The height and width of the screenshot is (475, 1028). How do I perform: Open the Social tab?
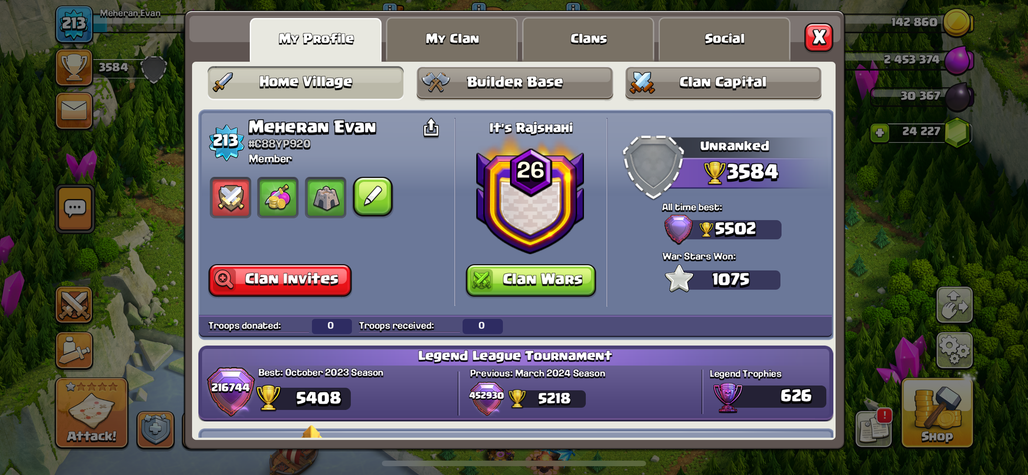(724, 39)
